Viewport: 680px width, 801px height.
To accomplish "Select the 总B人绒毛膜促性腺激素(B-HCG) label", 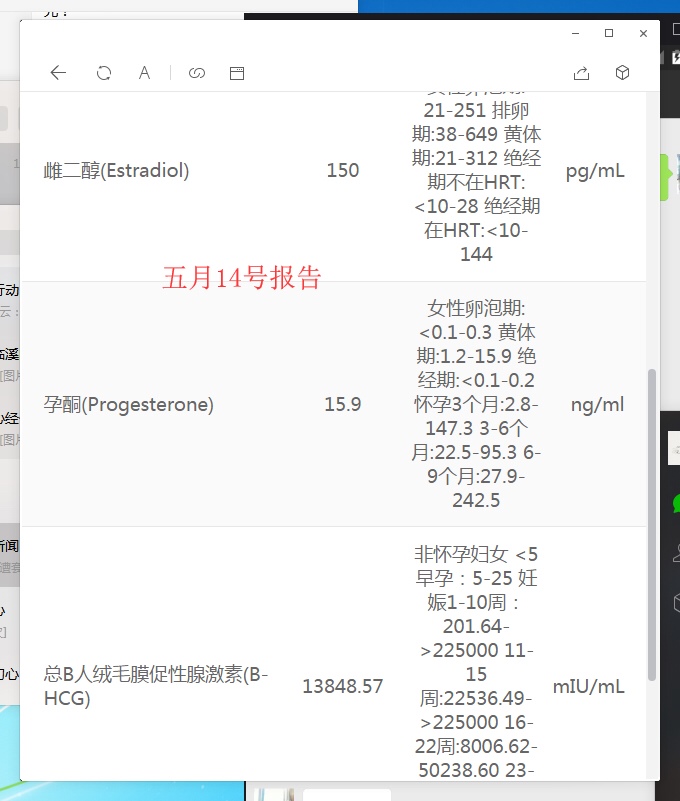I will tap(156, 686).
